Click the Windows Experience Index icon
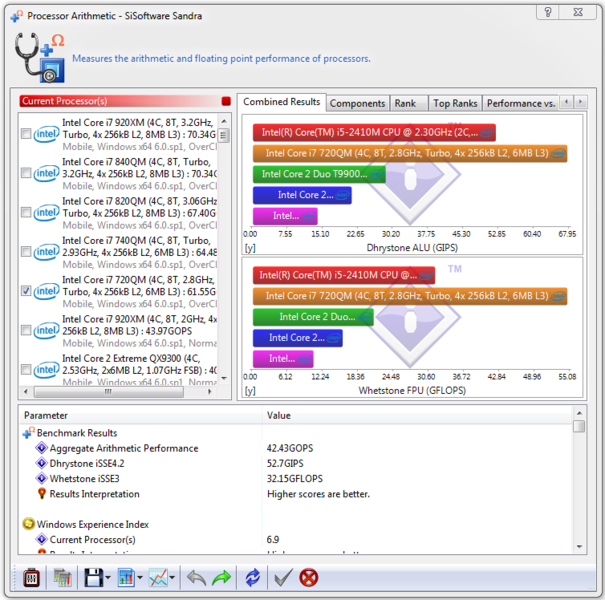Viewport: 605px width, 600px height. tap(29, 524)
